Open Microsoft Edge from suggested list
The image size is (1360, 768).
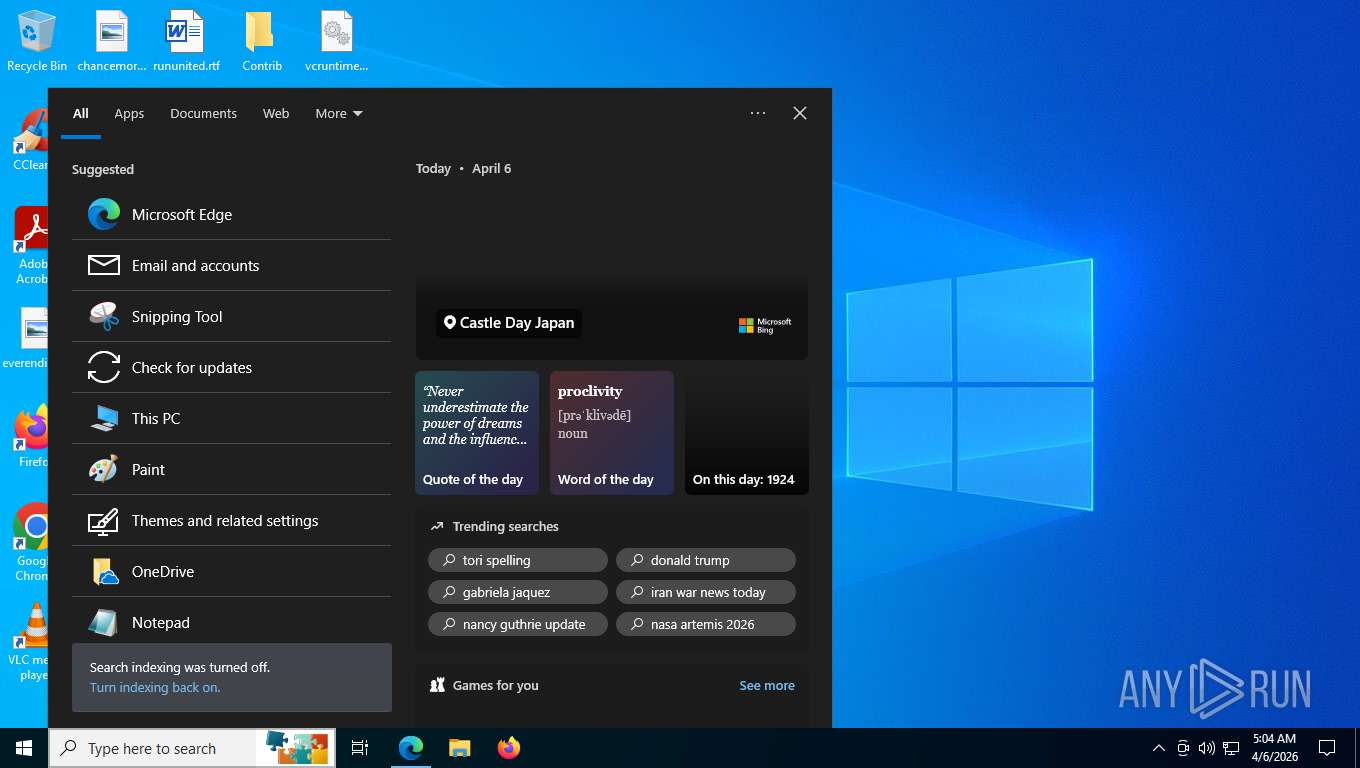pyautogui.click(x=231, y=214)
